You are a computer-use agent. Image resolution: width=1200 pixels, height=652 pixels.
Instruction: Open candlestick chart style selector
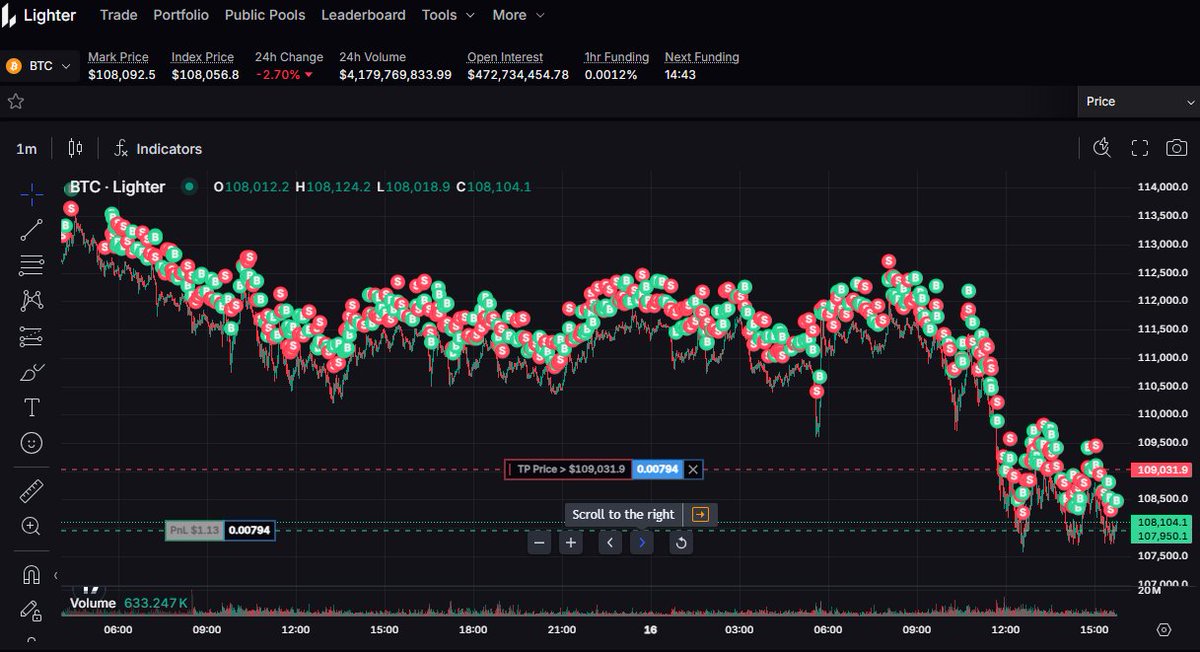click(75, 148)
